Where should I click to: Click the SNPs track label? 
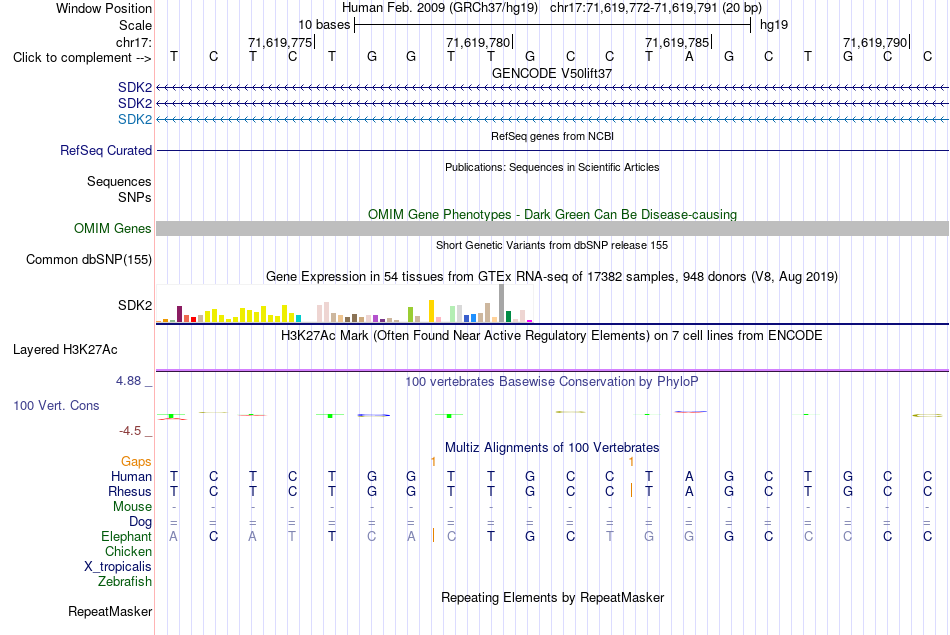click(x=135, y=198)
